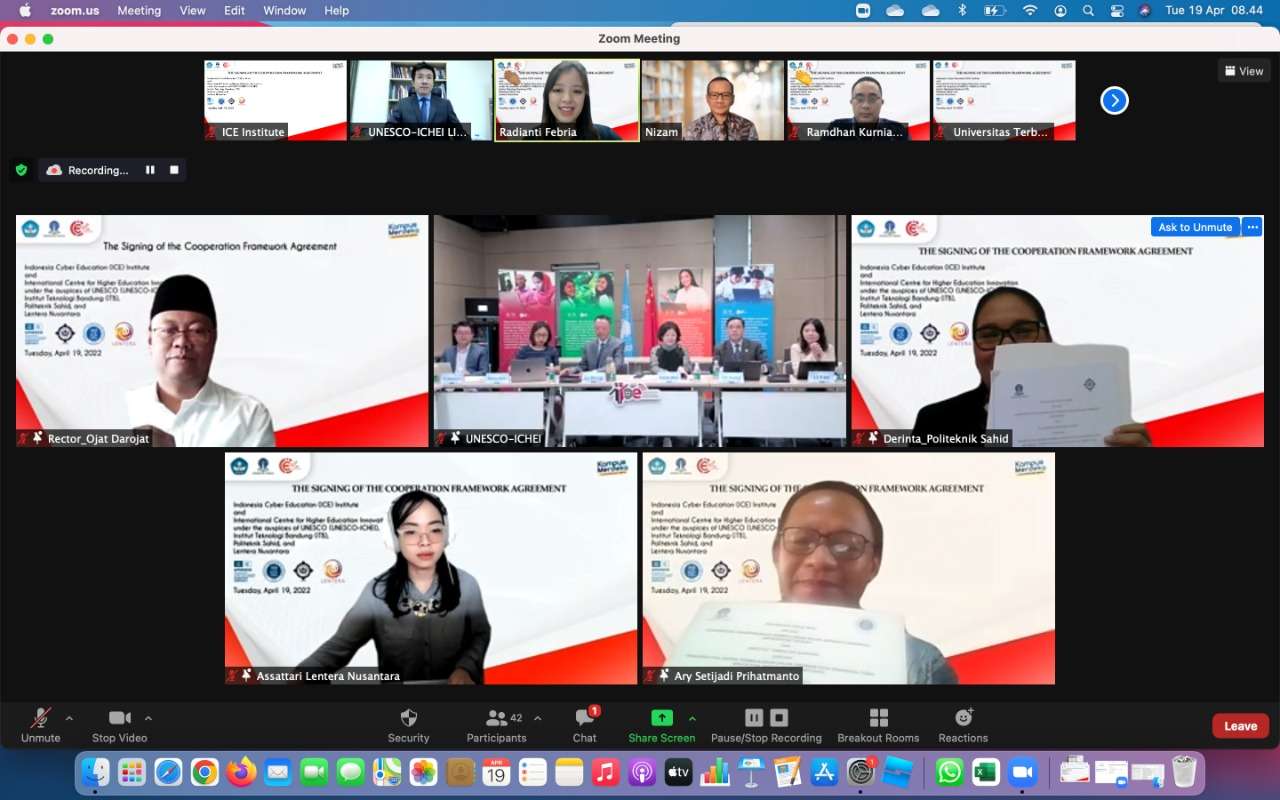Open Mail from the Dock

pyautogui.click(x=277, y=772)
